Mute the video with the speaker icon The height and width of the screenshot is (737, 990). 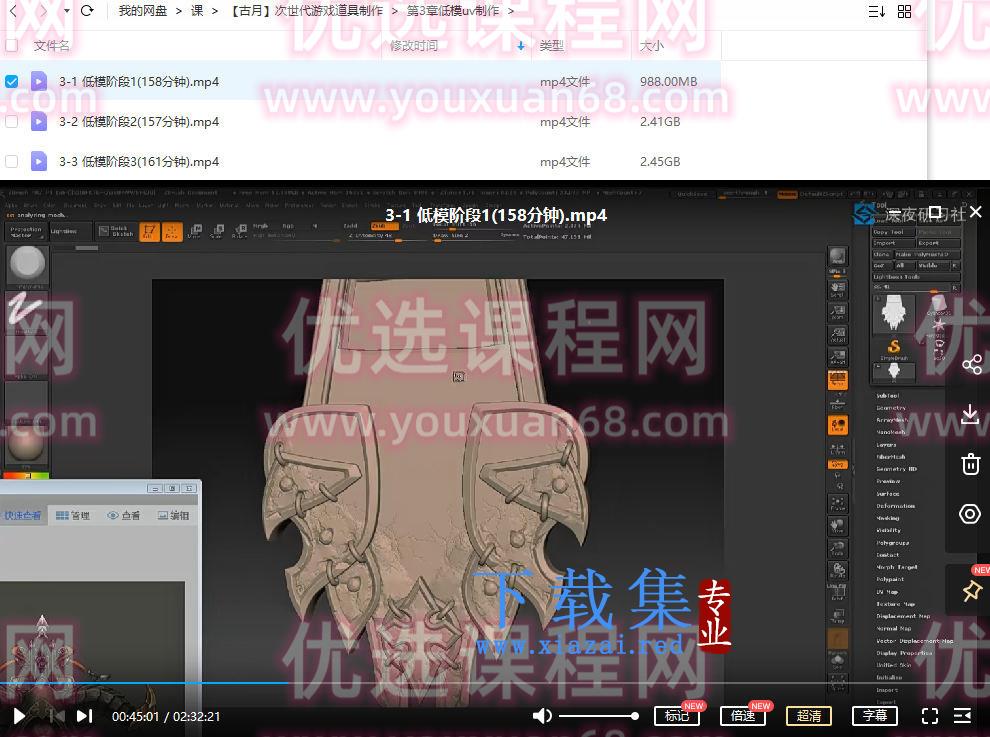click(x=542, y=716)
